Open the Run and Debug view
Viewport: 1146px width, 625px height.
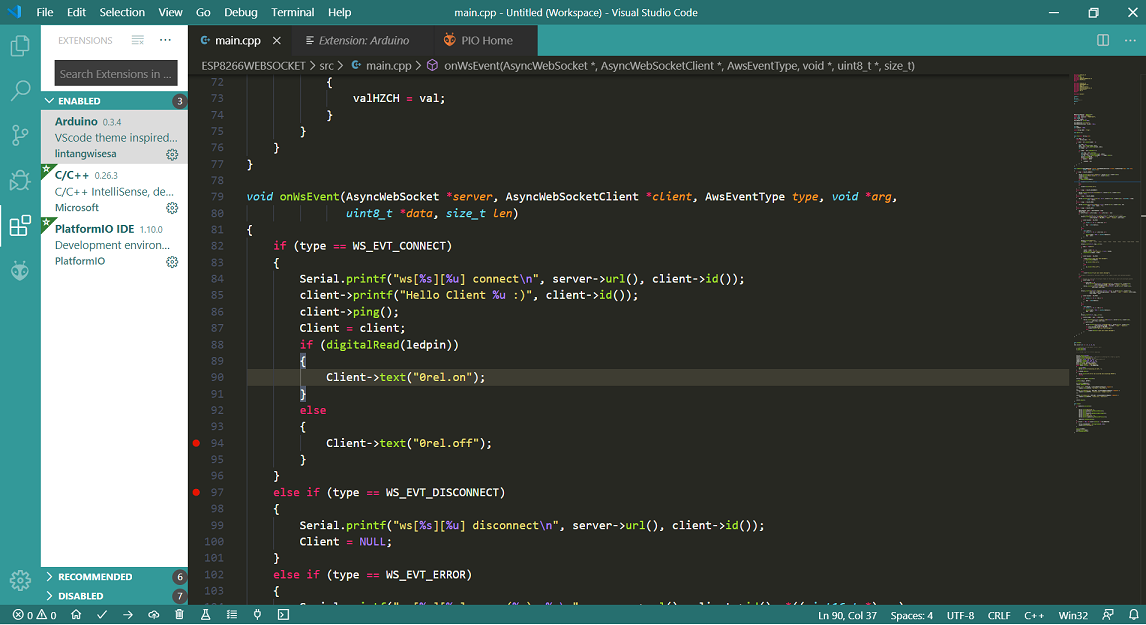click(20, 181)
